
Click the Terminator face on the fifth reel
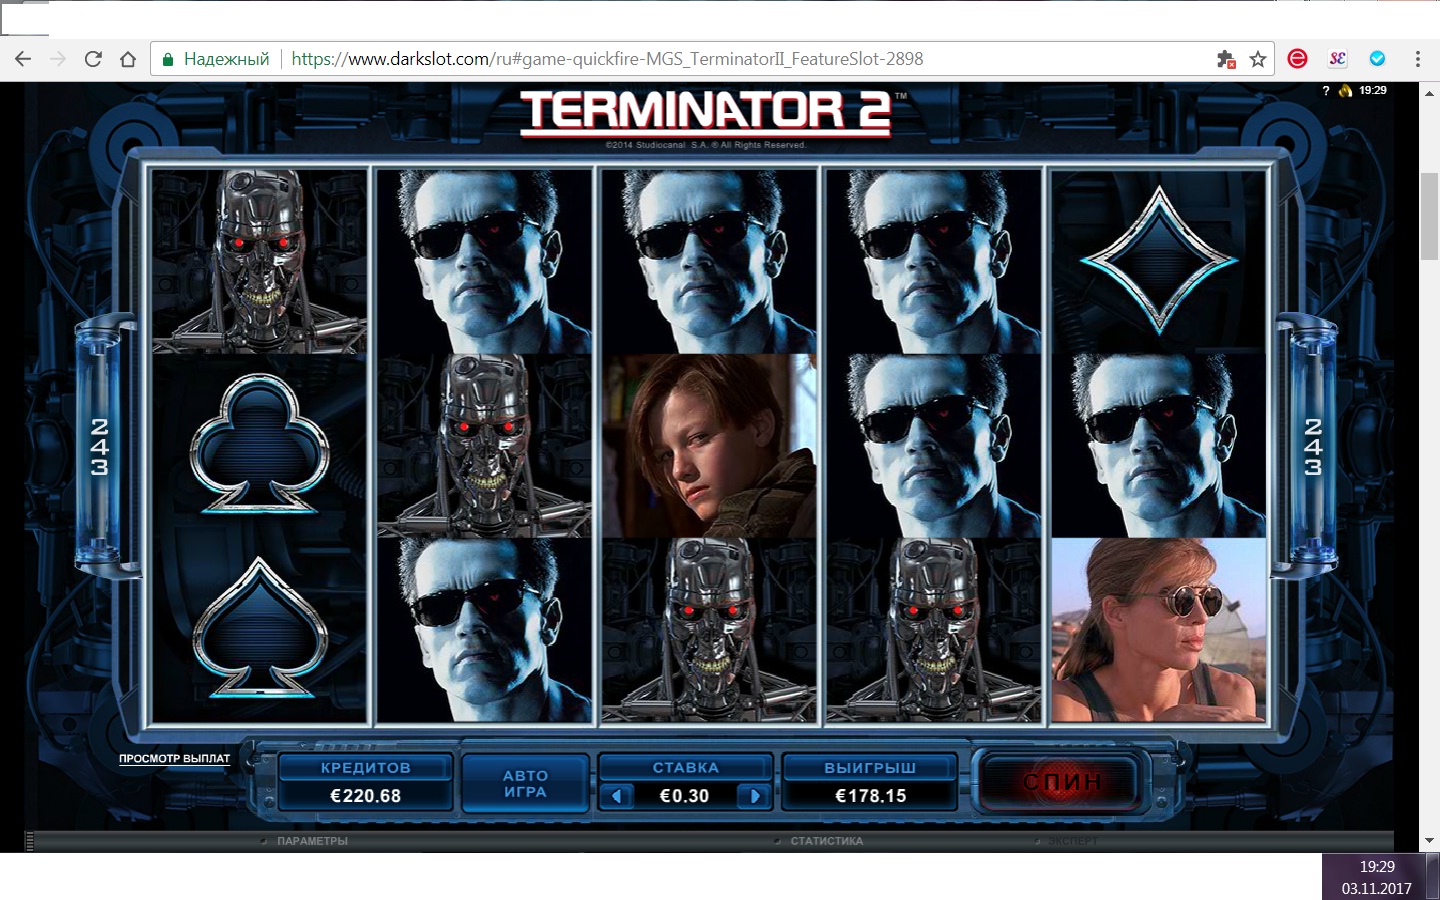[1159, 446]
